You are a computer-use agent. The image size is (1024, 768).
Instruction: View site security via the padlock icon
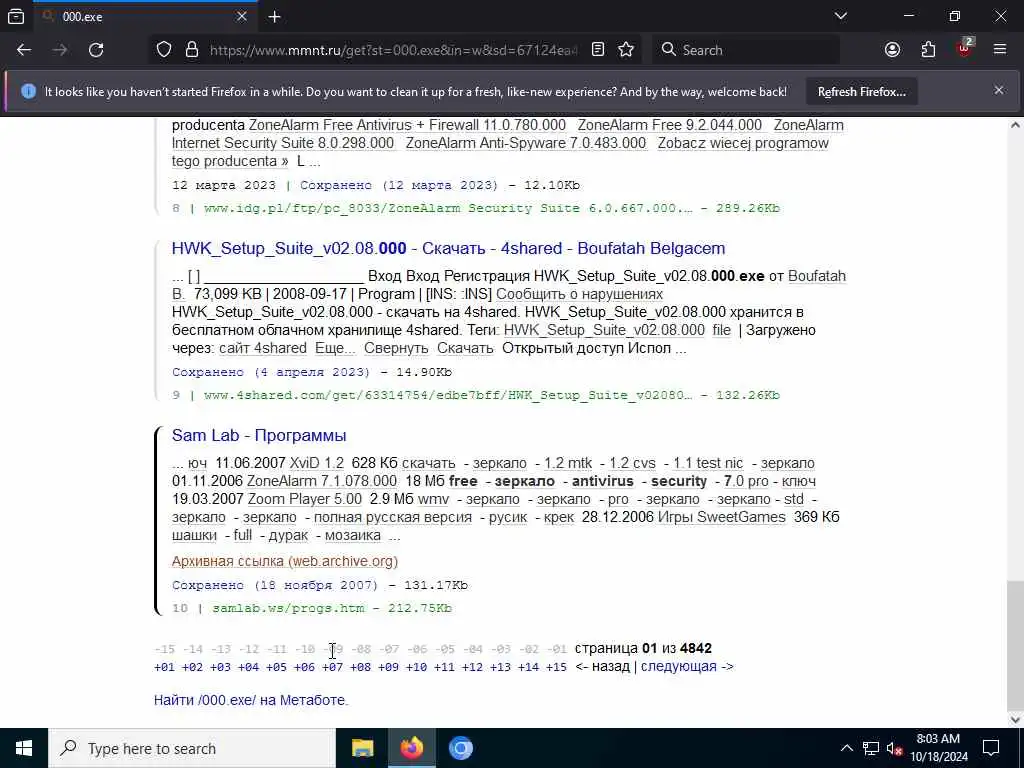[x=191, y=50]
